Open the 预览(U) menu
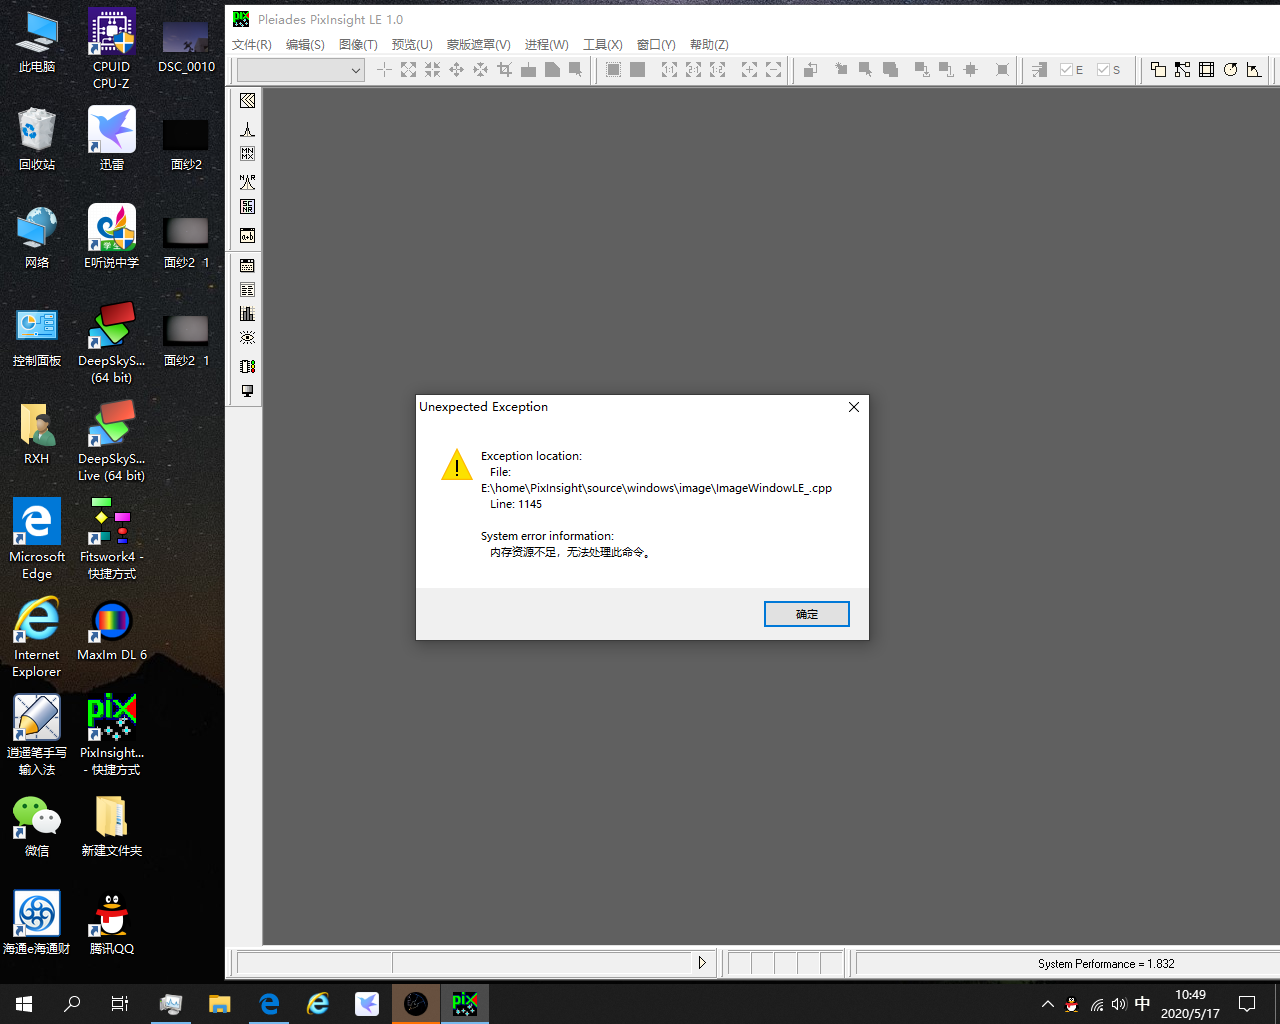1280x1024 pixels. 412,45
